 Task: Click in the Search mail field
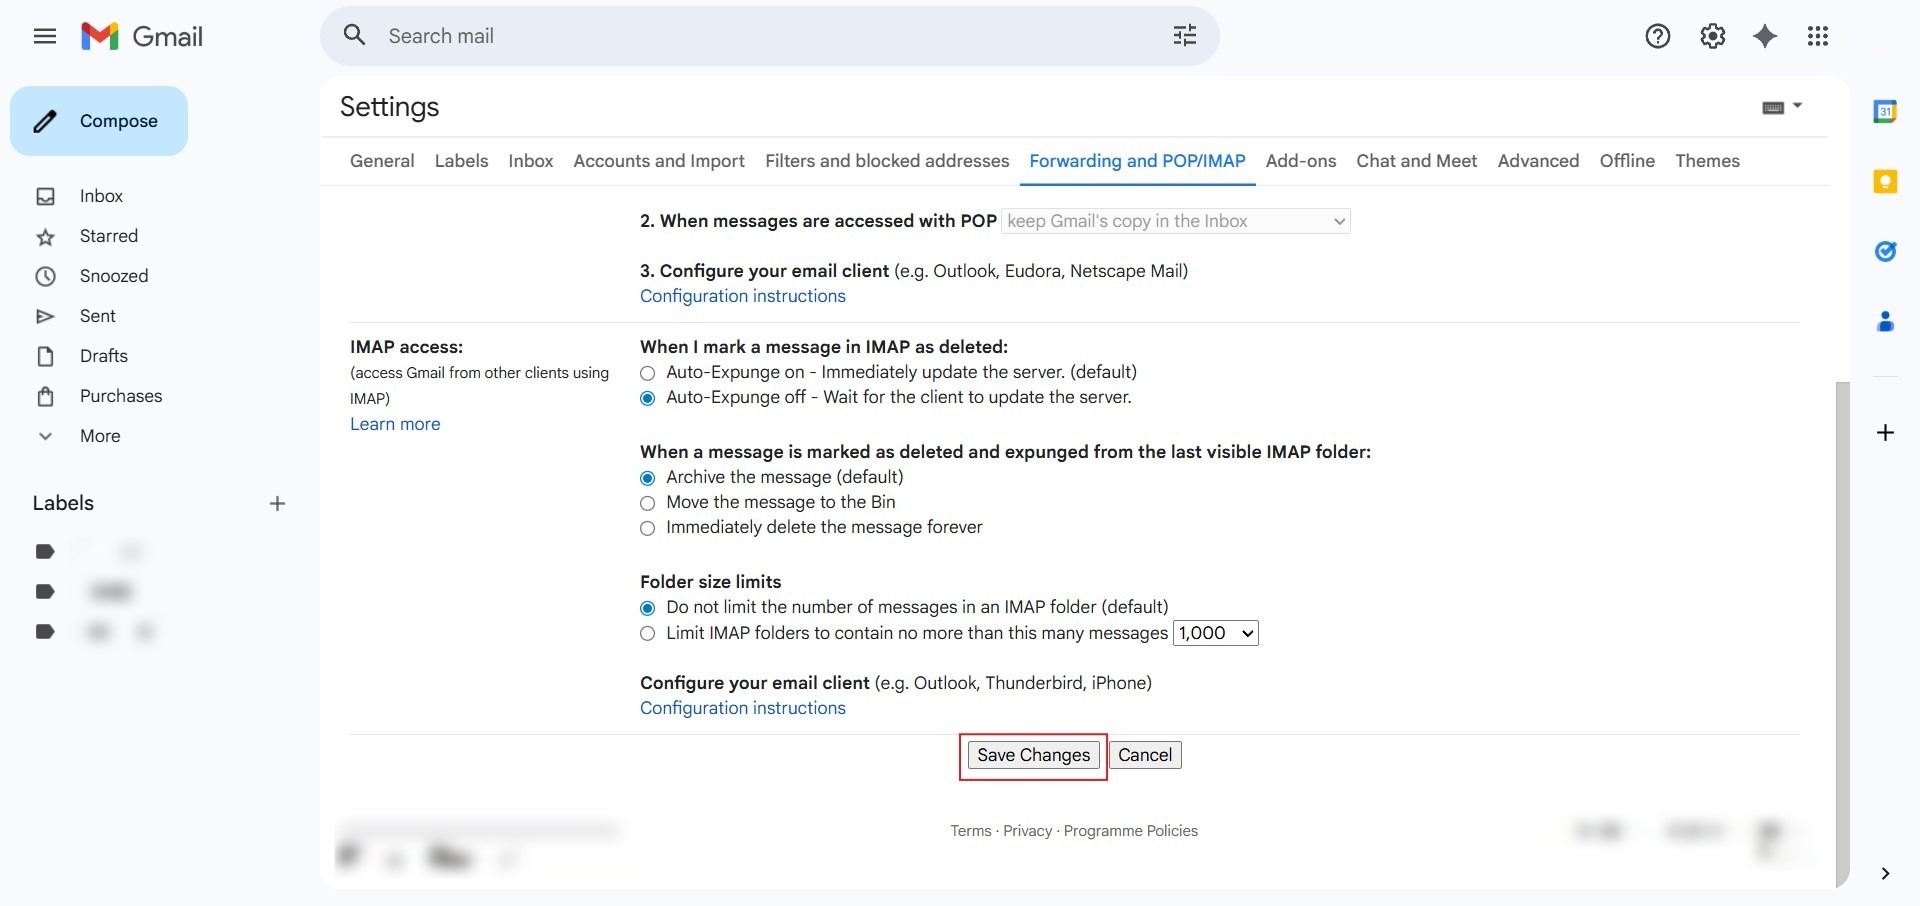760,36
